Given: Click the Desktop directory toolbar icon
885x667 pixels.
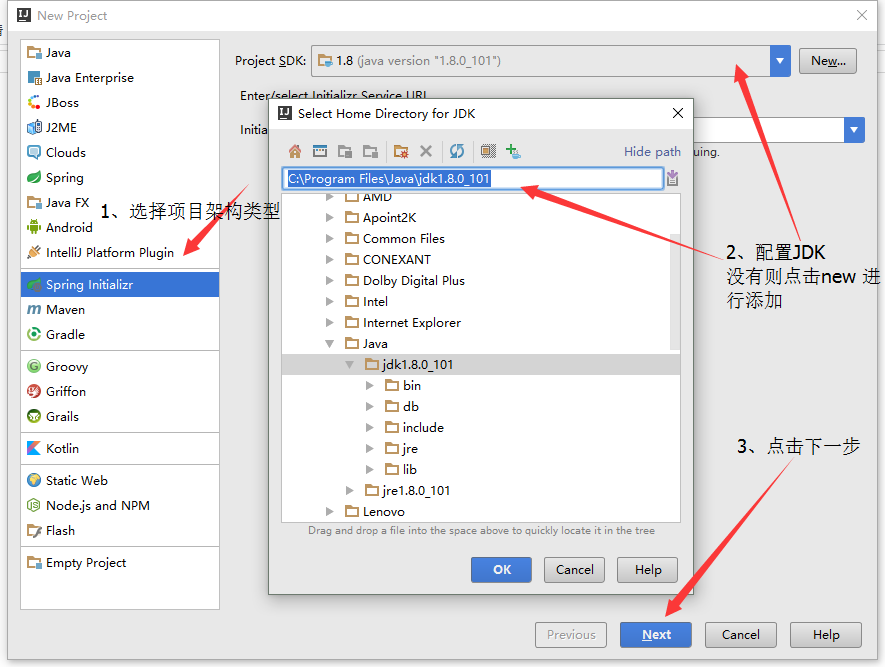Looking at the screenshot, I should pos(320,151).
